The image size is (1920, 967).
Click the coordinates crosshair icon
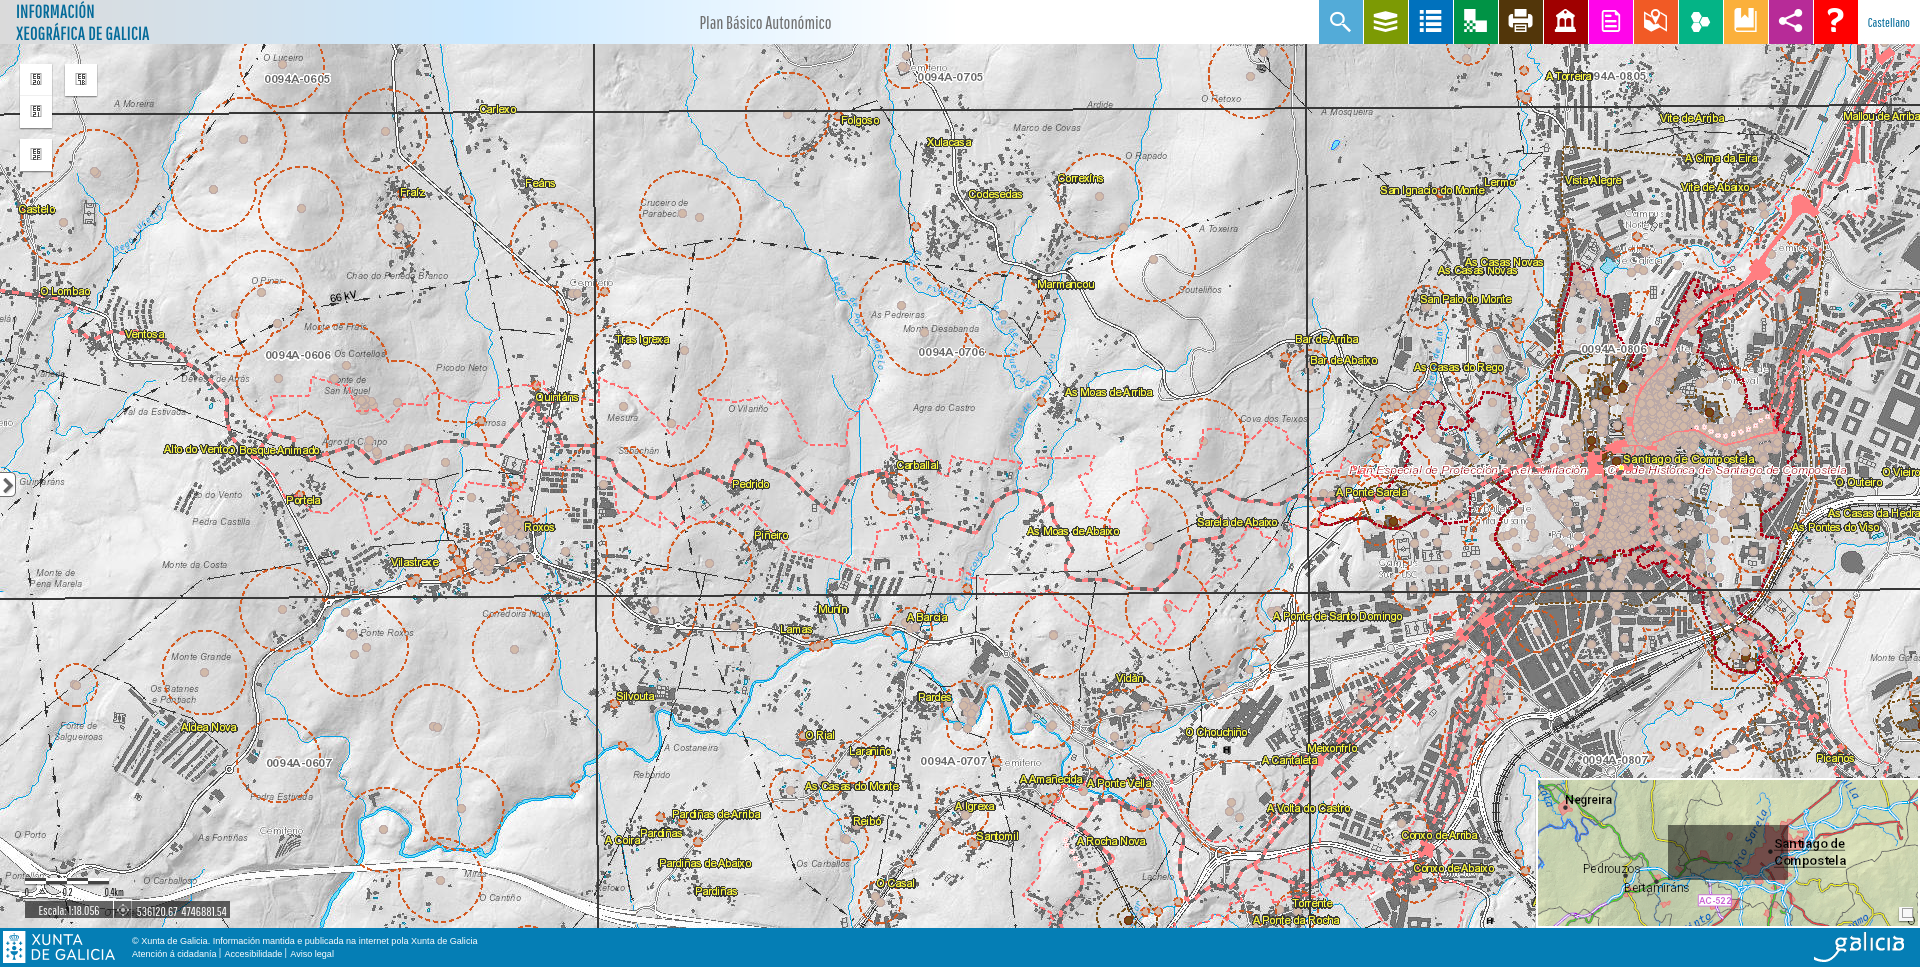point(123,911)
